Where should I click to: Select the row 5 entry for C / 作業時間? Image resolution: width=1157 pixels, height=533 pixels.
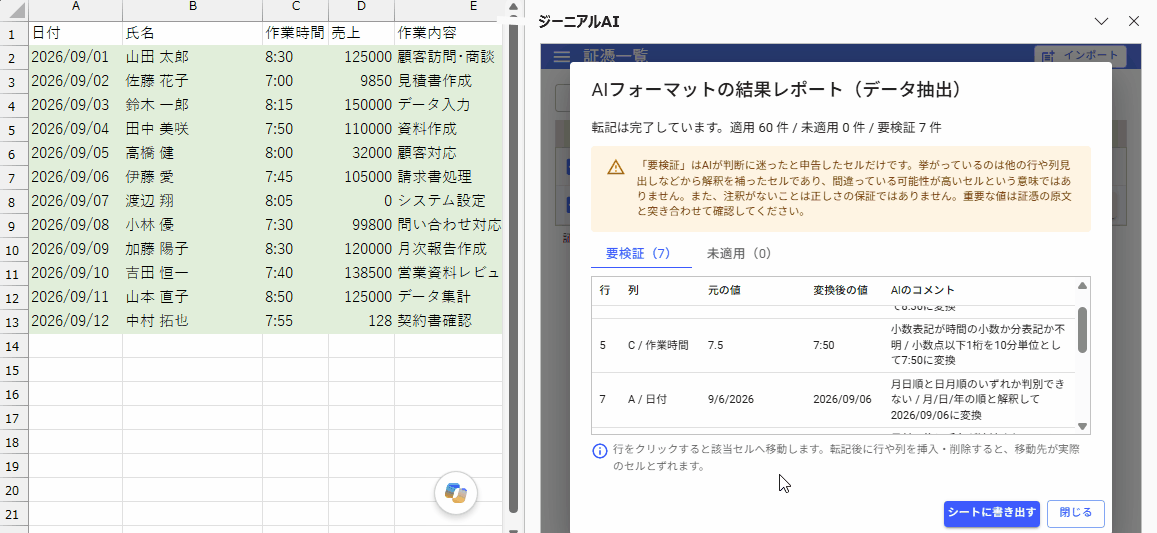[834, 345]
